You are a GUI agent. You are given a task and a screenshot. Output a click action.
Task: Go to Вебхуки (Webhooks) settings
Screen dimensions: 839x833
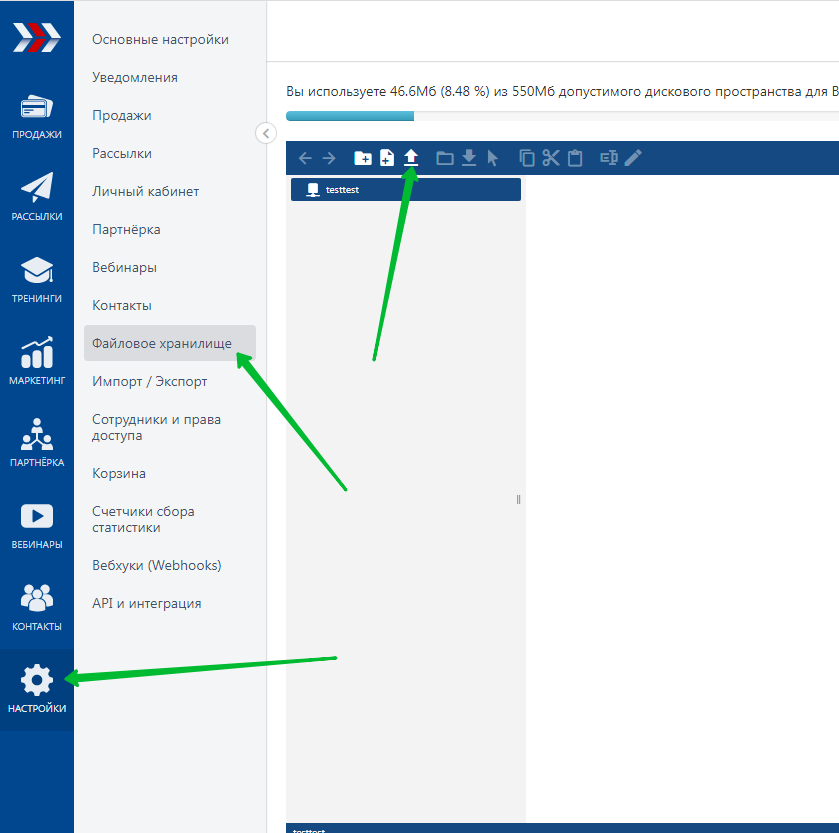[x=157, y=565]
